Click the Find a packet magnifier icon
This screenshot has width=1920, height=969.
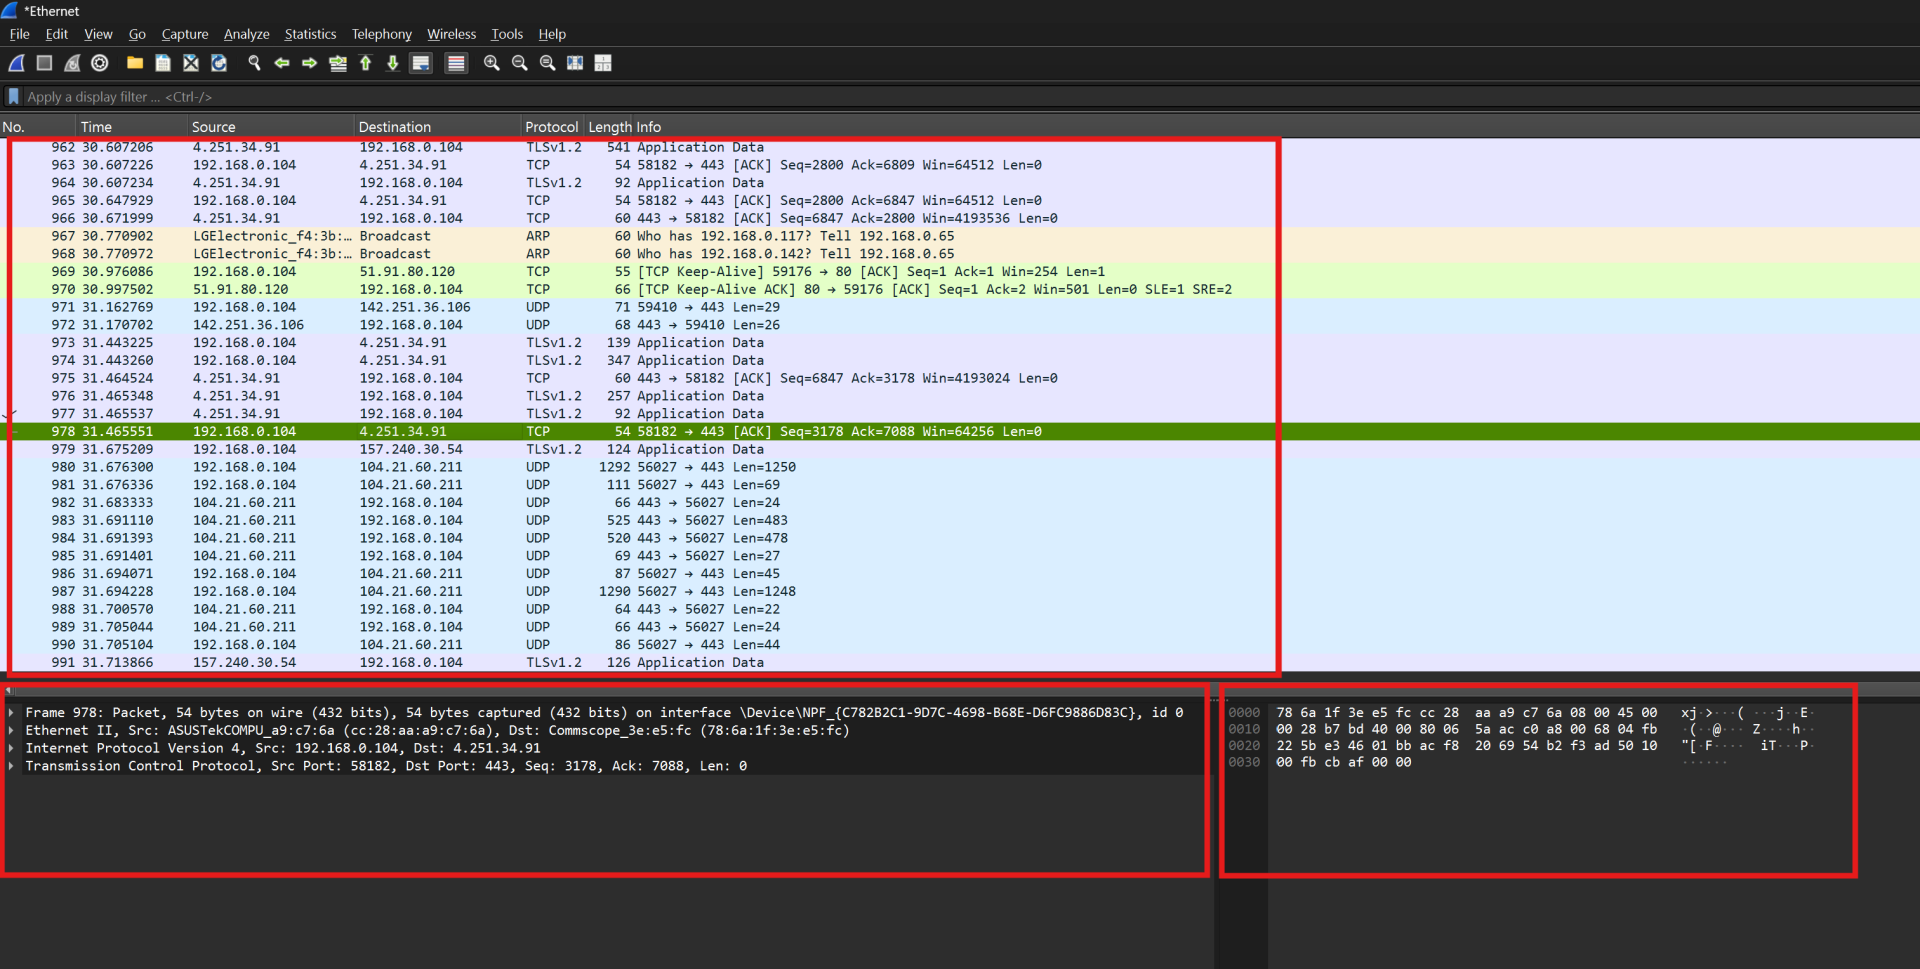click(x=254, y=63)
